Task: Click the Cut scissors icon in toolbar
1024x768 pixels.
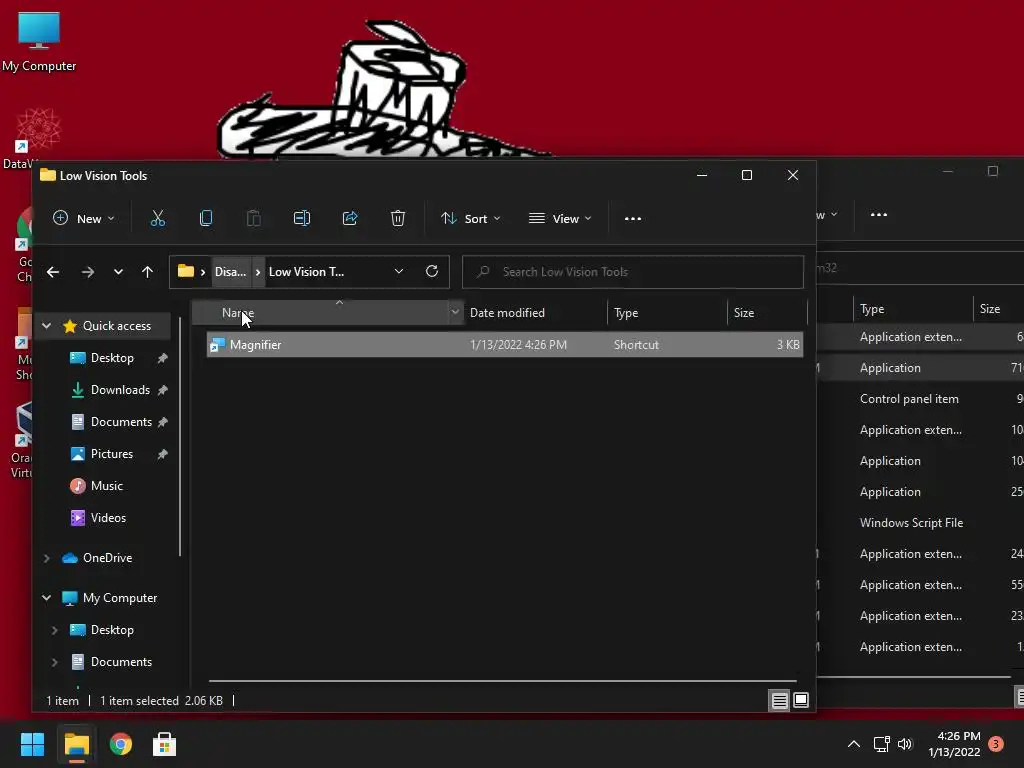Action: pos(157,218)
